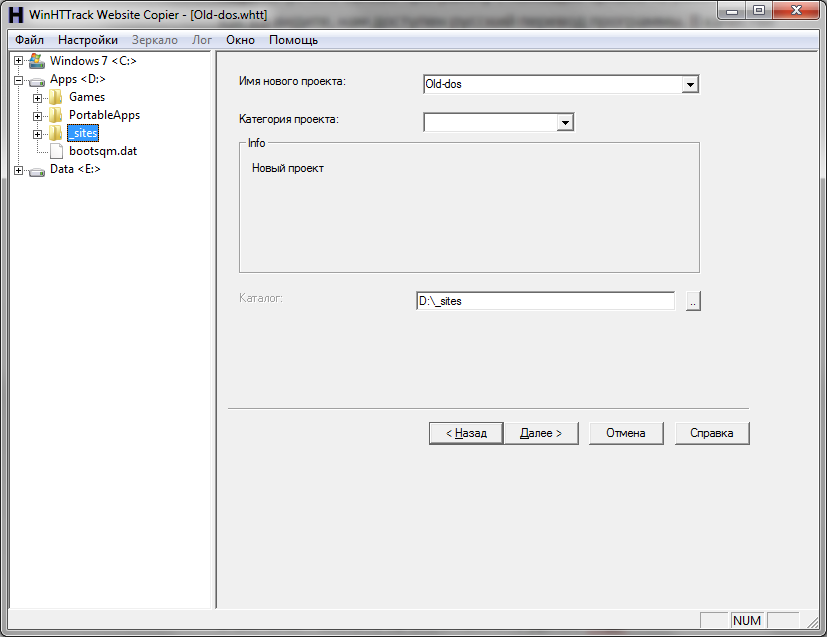
Task: Click the NUM status bar indicator
Action: (x=747, y=621)
